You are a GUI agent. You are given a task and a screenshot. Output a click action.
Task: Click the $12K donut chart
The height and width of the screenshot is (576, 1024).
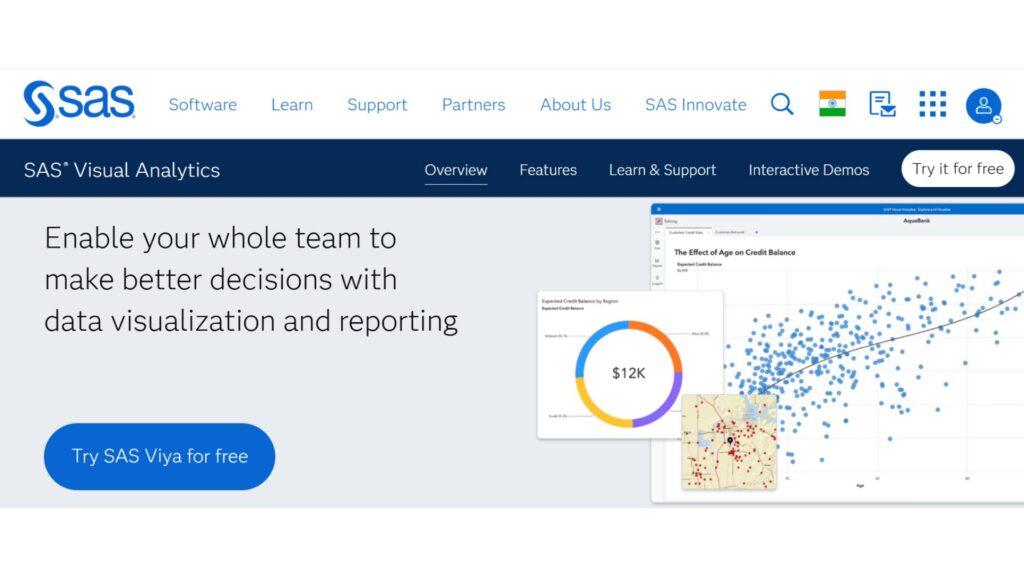[629, 374]
